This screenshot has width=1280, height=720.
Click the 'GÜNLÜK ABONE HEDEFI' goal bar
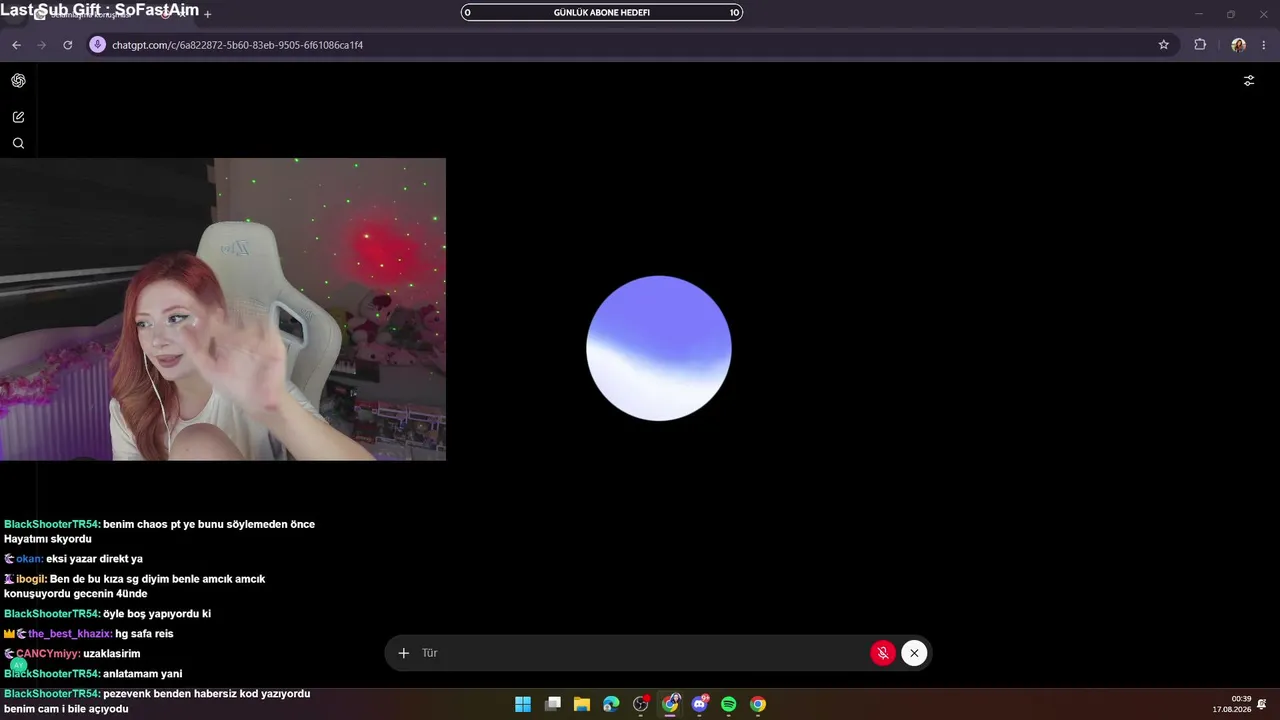pyautogui.click(x=602, y=13)
